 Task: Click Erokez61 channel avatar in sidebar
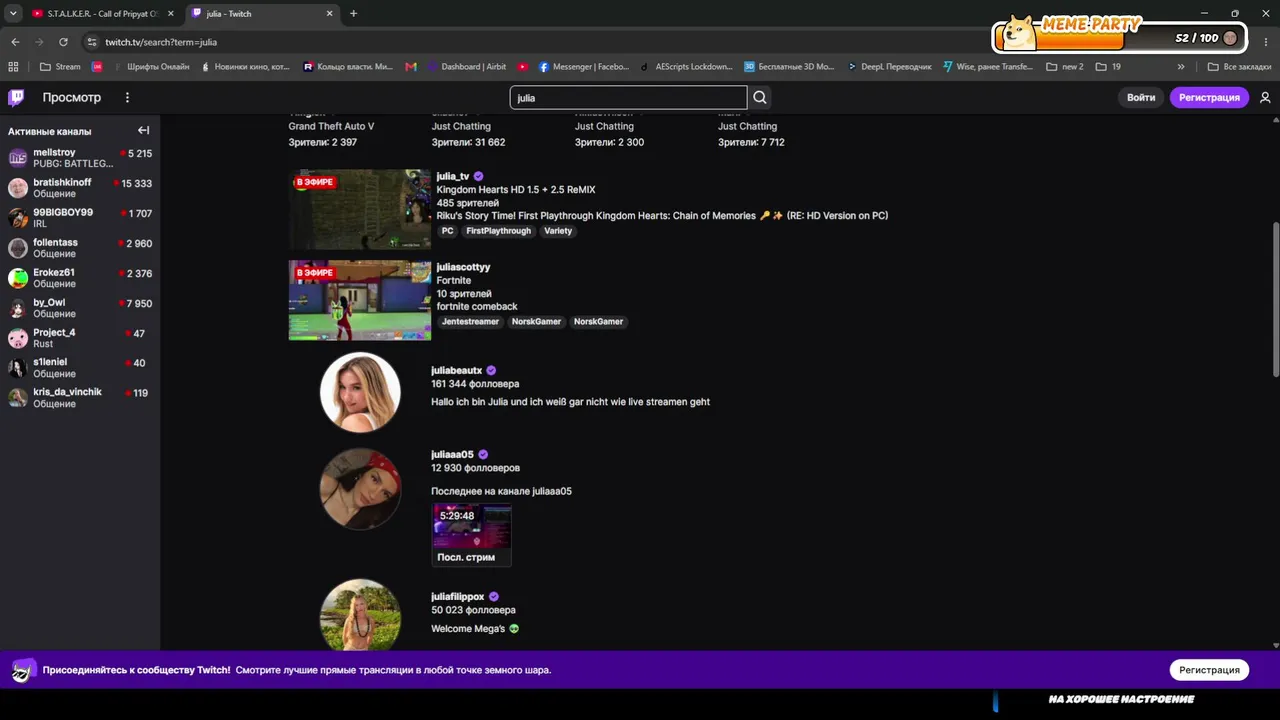pyautogui.click(x=18, y=278)
